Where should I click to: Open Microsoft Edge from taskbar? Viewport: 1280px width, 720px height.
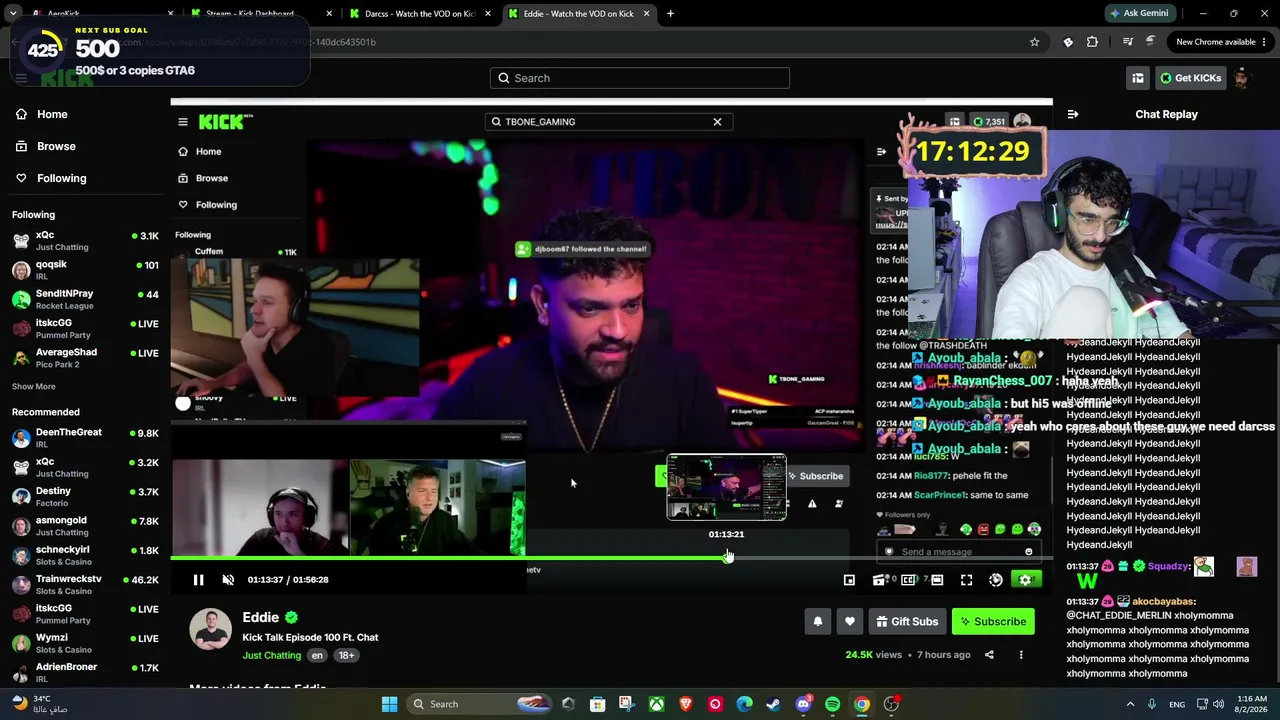[744, 704]
